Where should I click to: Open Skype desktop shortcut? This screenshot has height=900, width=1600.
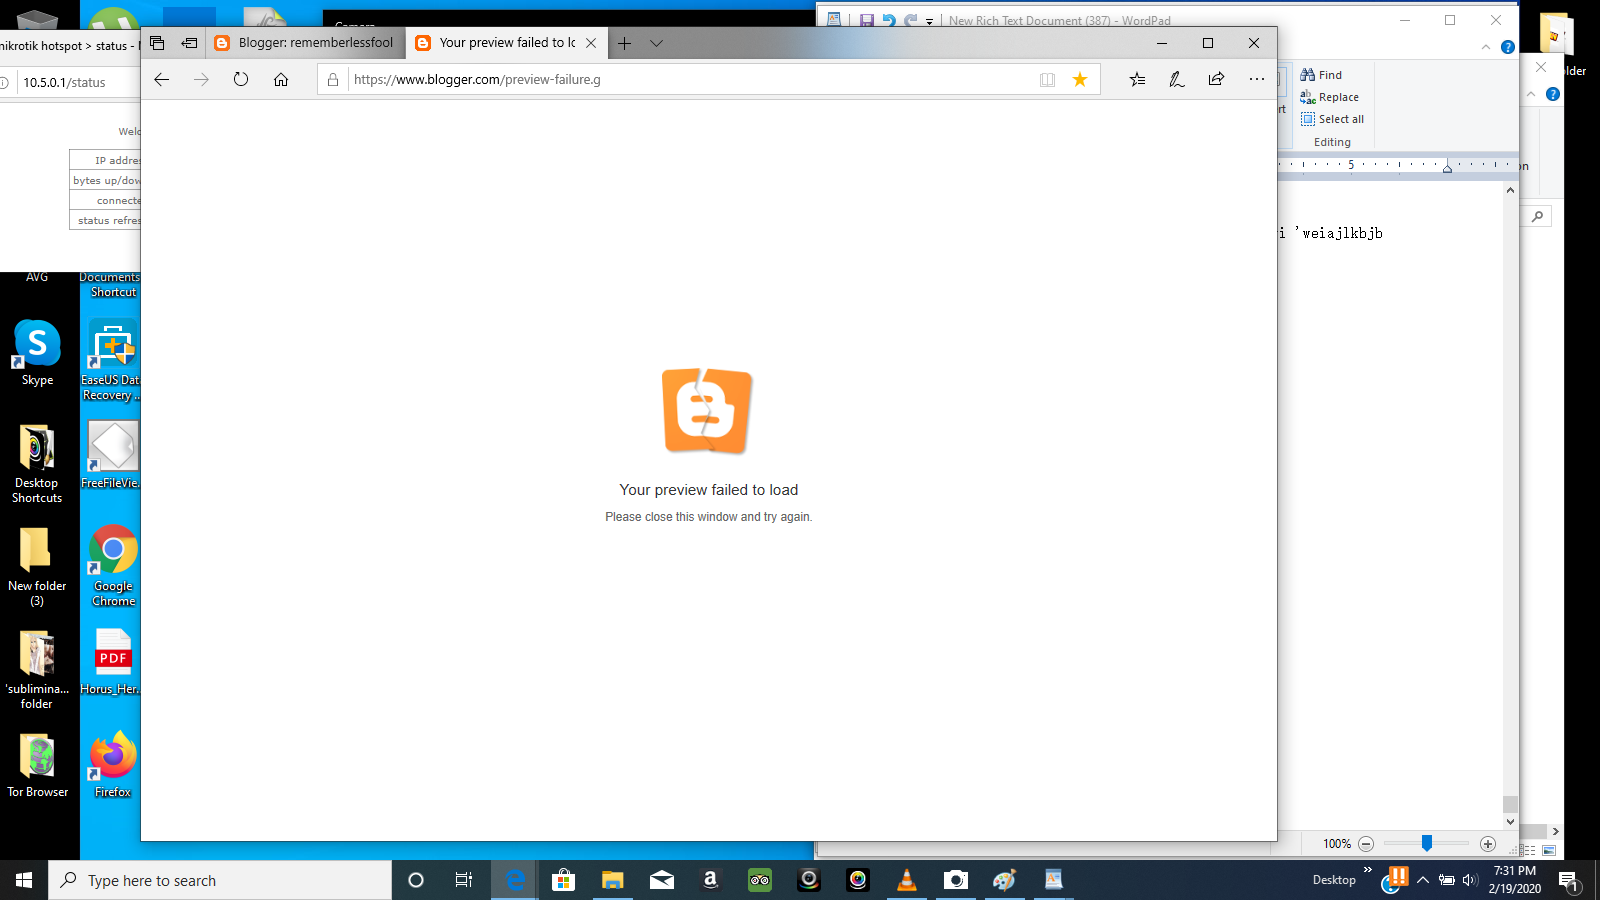[x=37, y=353]
